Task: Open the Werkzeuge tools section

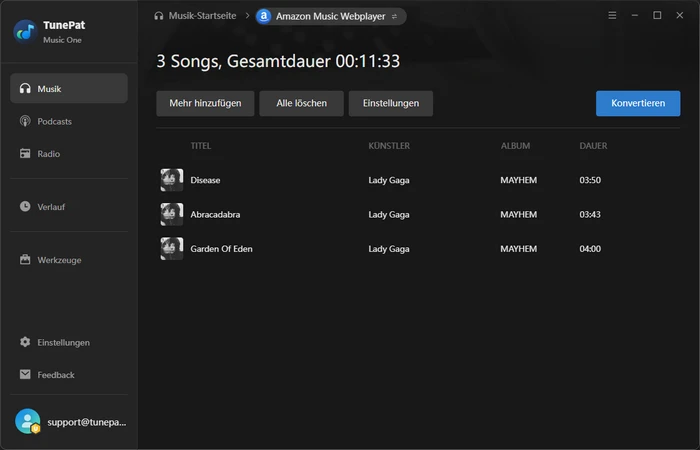Action: point(69,259)
